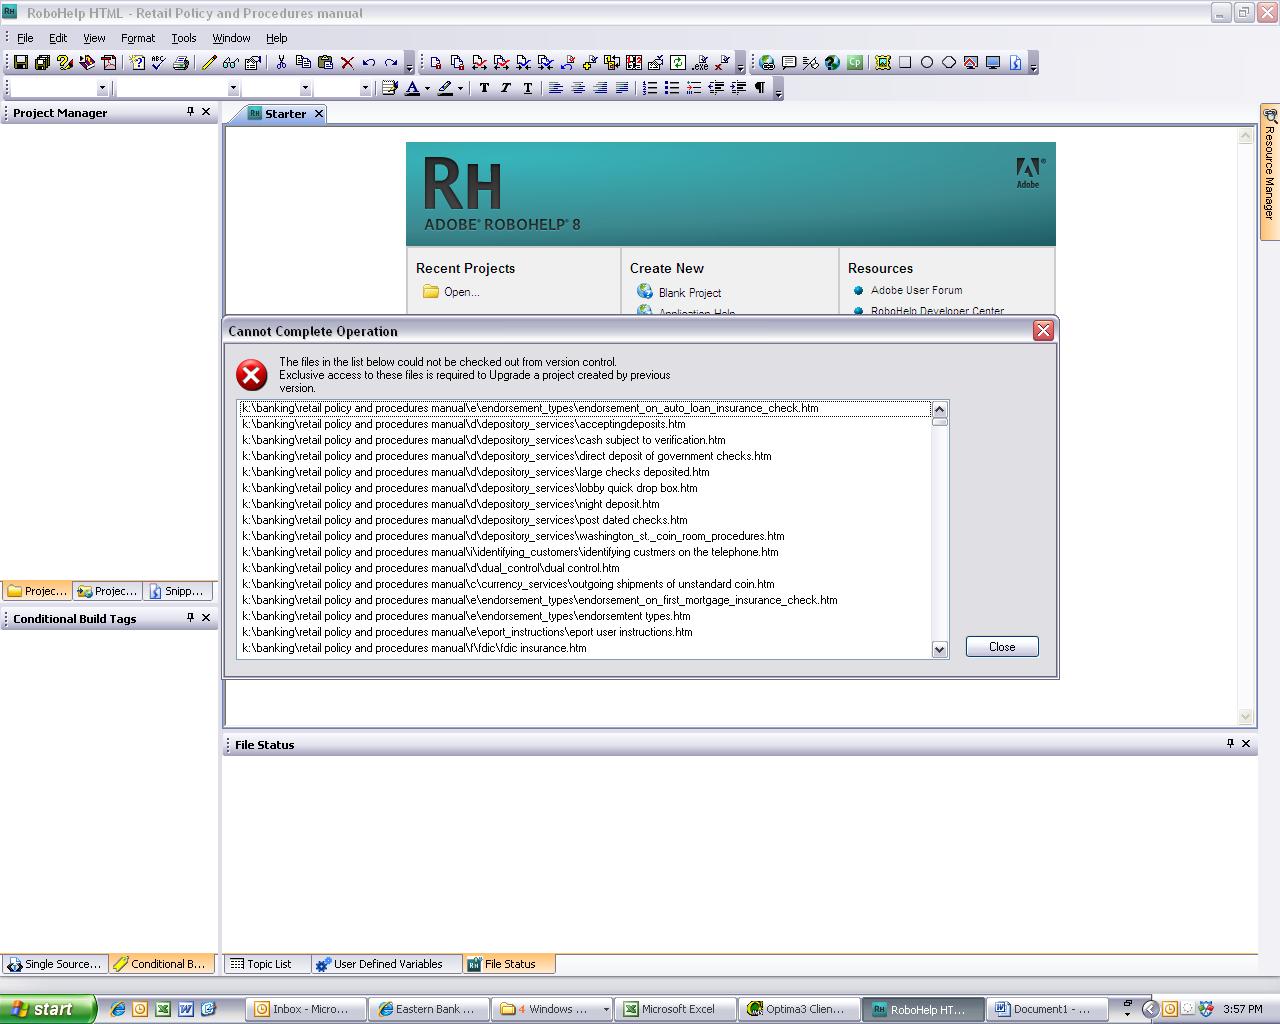
Task: Toggle Center alignment icon
Action: tap(578, 88)
